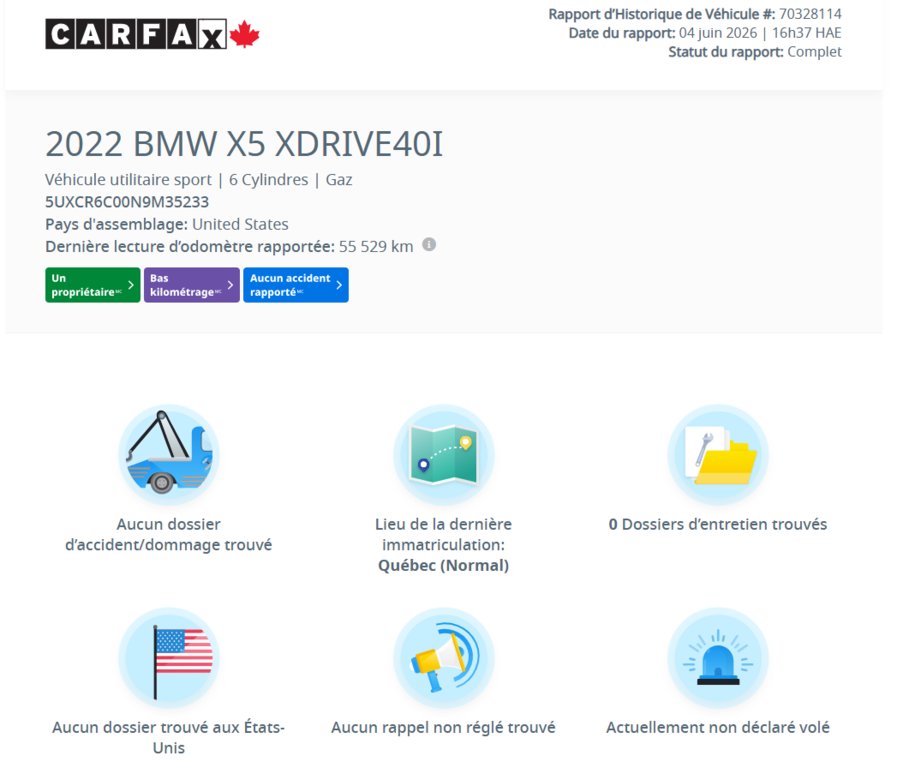The image size is (921, 768).
Task: Click the VIN 5UXCR6C00N9M35233
Action: pyautogui.click(x=127, y=202)
